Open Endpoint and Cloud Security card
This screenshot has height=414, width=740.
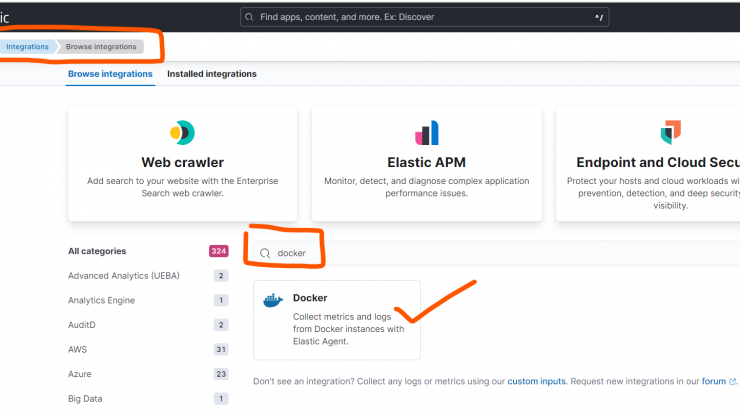648,163
